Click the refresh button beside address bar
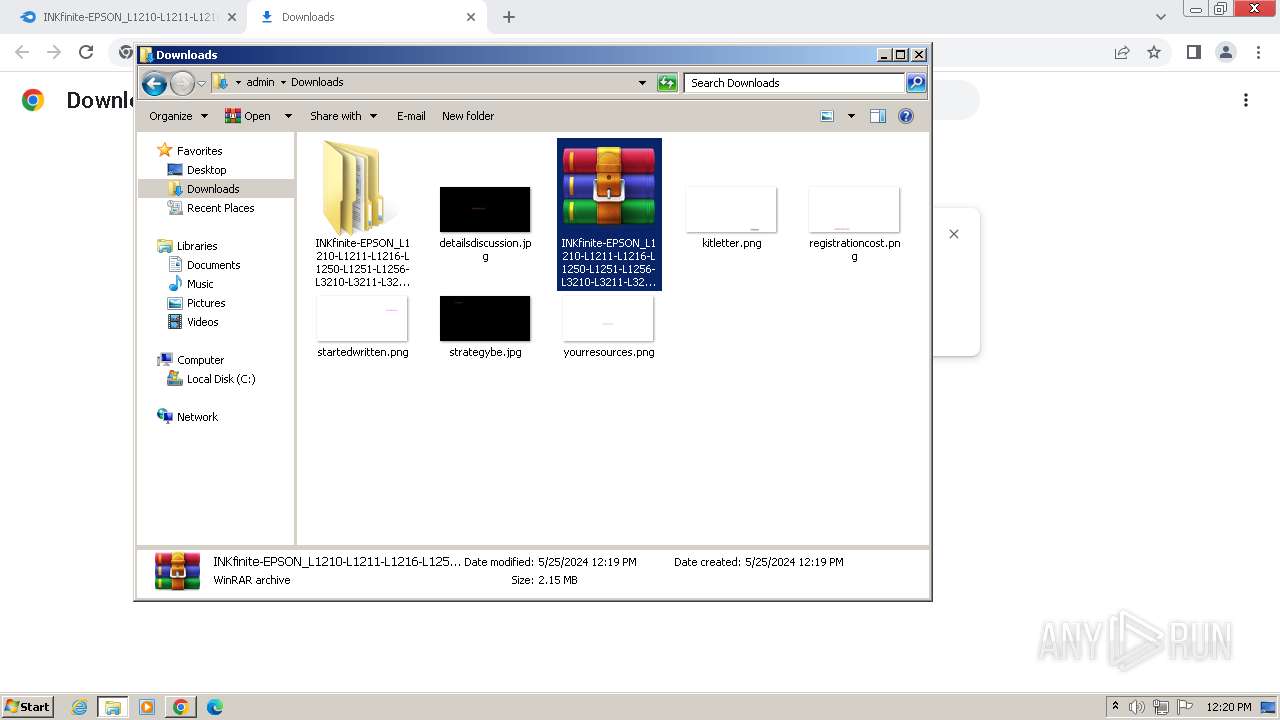This screenshot has width=1280, height=720. pos(667,83)
